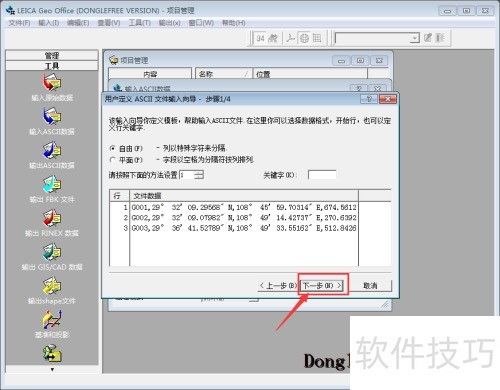Viewport: 500px width, 390px height.
Task: Click the globe geodetic toolbar icon
Action: point(304,38)
